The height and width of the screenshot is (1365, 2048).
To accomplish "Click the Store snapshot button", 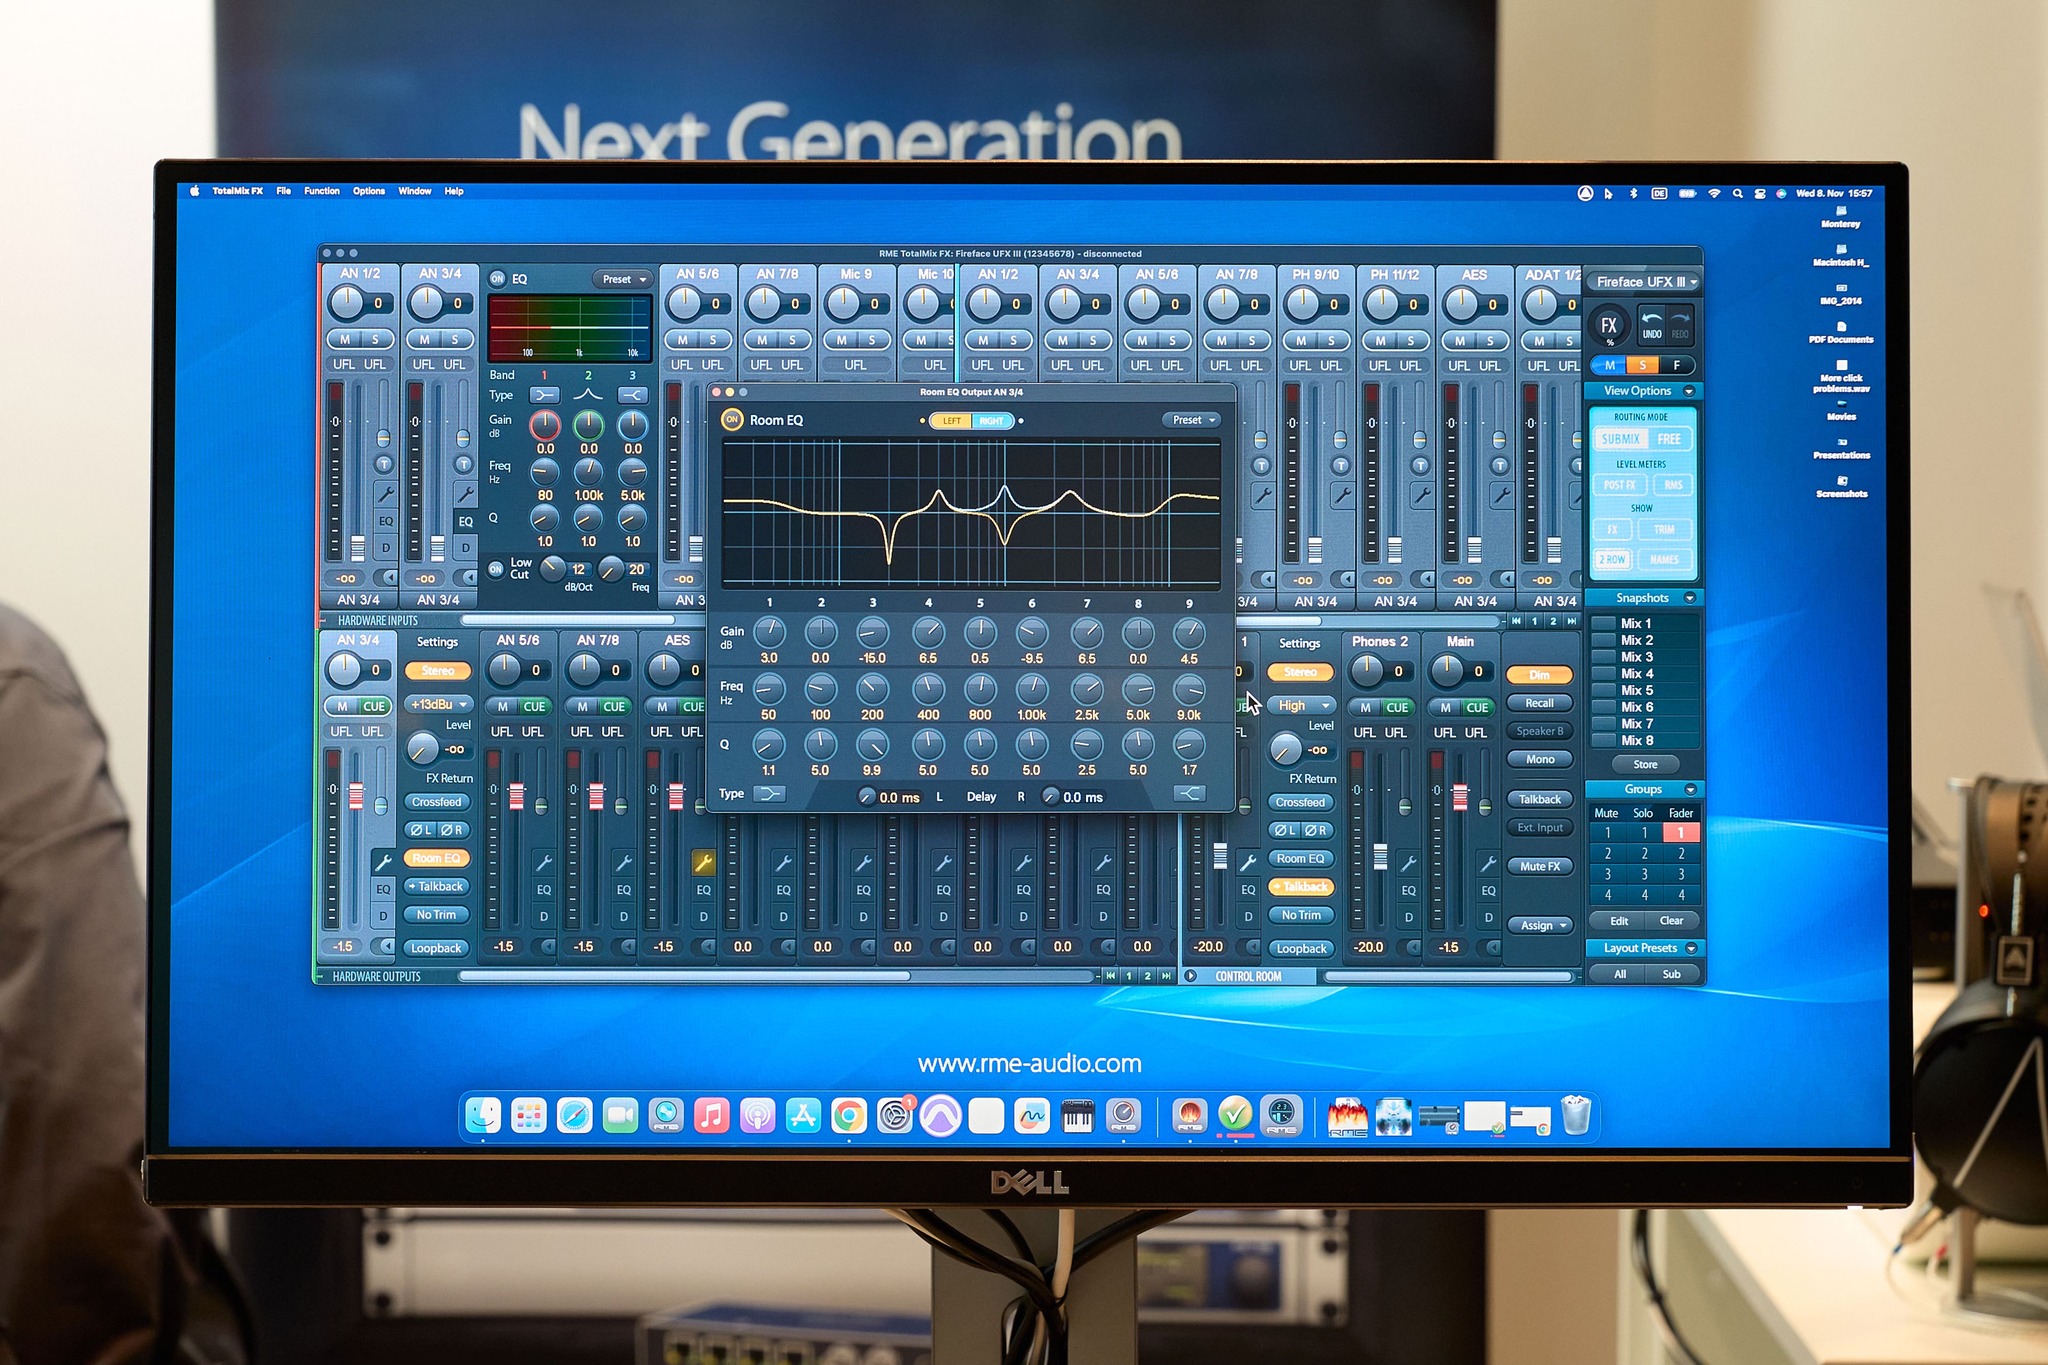I will [1645, 765].
